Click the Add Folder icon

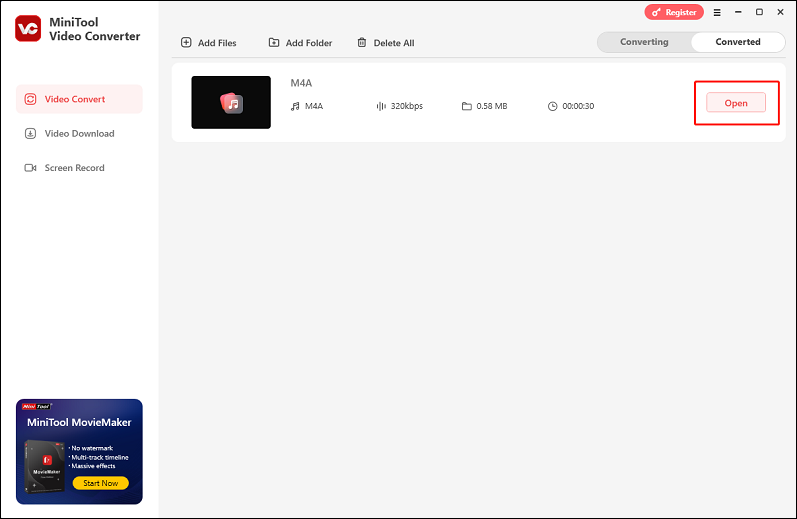point(274,43)
